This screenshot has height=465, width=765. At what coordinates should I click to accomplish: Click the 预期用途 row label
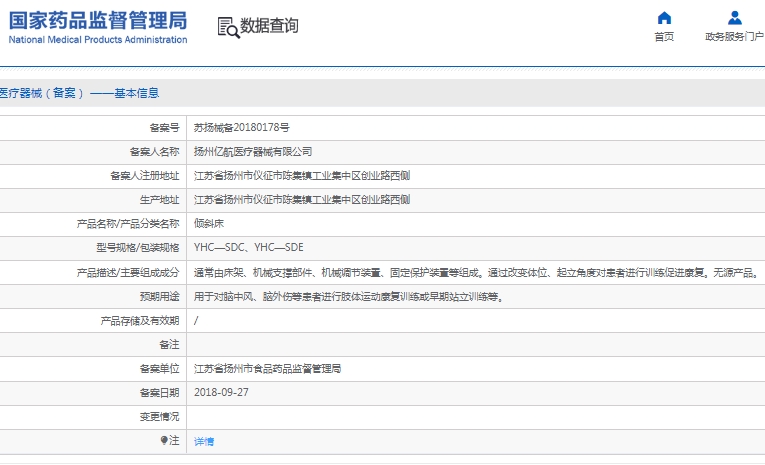160,297
